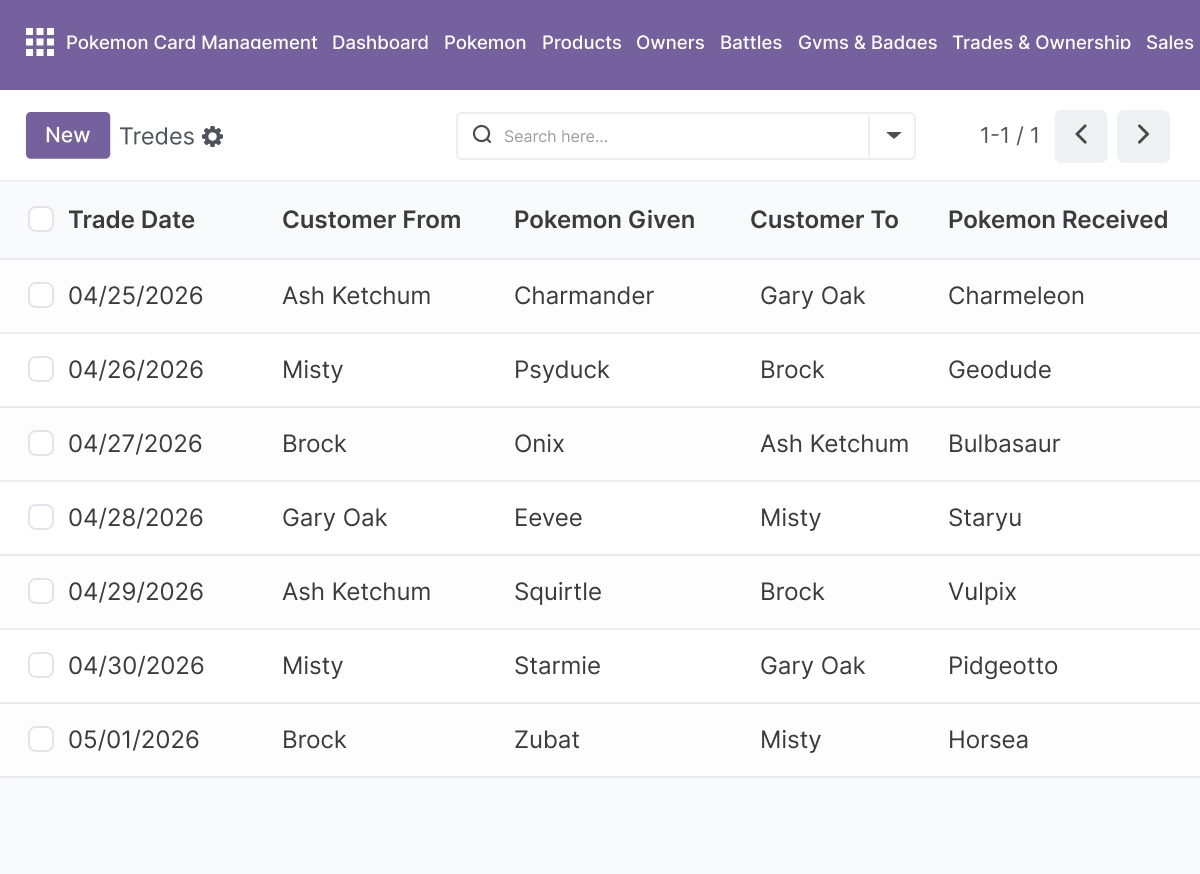Click the Horsea cell
The image size is (1200, 874).
point(988,740)
